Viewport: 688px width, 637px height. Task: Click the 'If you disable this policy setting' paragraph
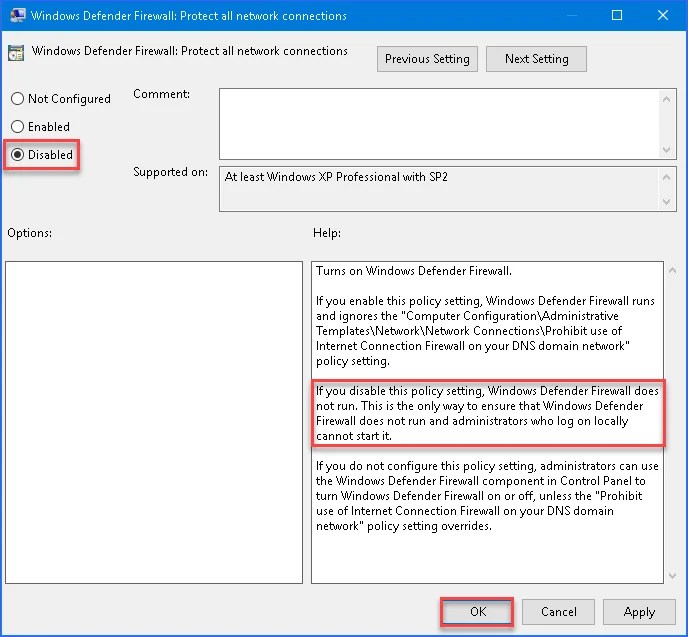tap(487, 413)
